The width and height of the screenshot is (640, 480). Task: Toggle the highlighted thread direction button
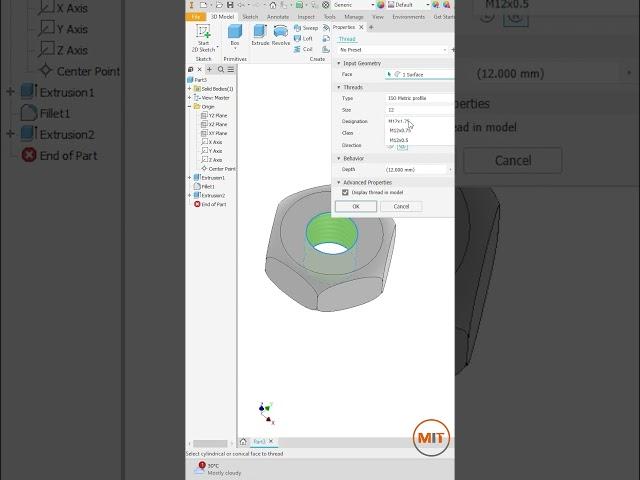[402, 147]
